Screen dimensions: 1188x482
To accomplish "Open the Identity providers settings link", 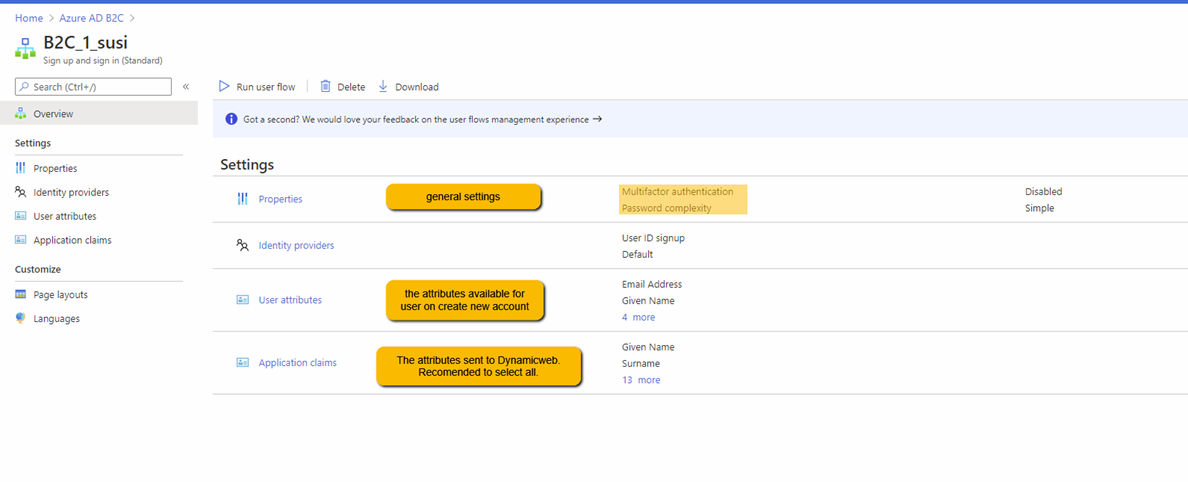I will click(x=296, y=245).
